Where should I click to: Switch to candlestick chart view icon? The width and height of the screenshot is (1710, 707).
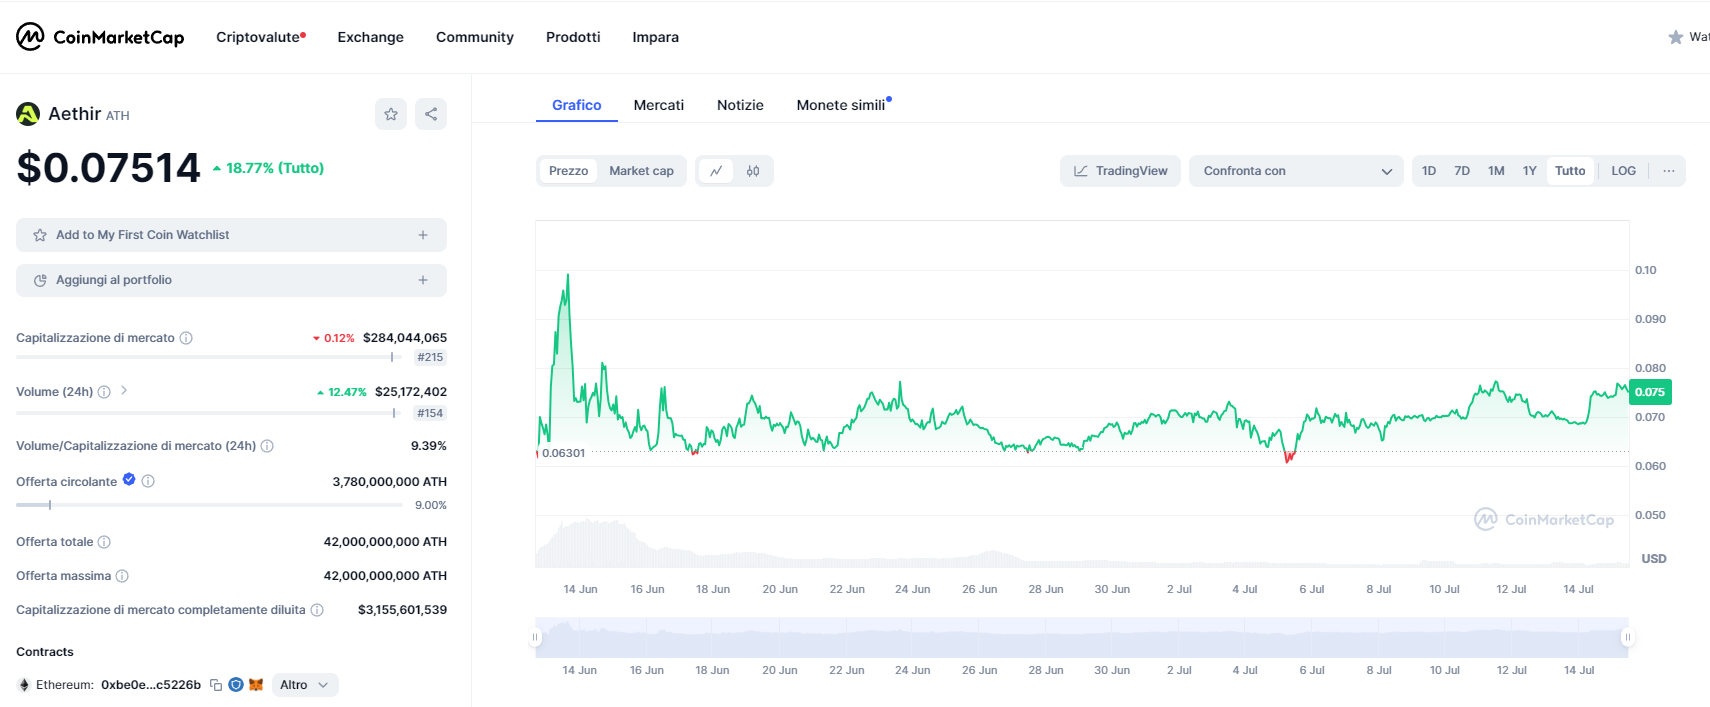[x=753, y=171]
